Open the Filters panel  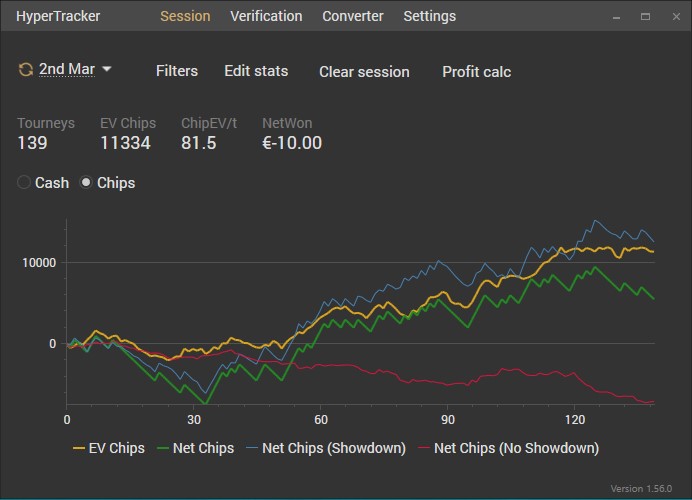(177, 71)
